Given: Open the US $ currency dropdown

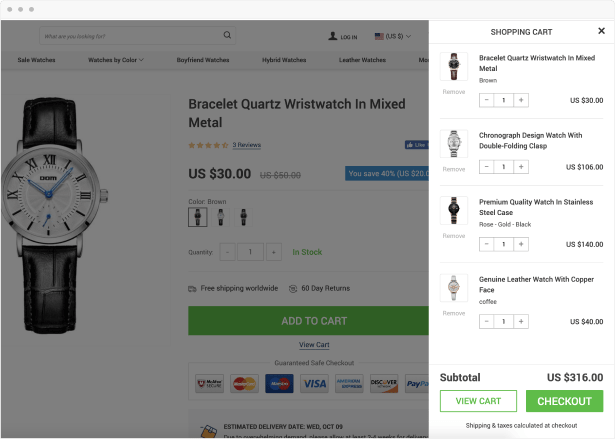Looking at the screenshot, I should (x=389, y=36).
